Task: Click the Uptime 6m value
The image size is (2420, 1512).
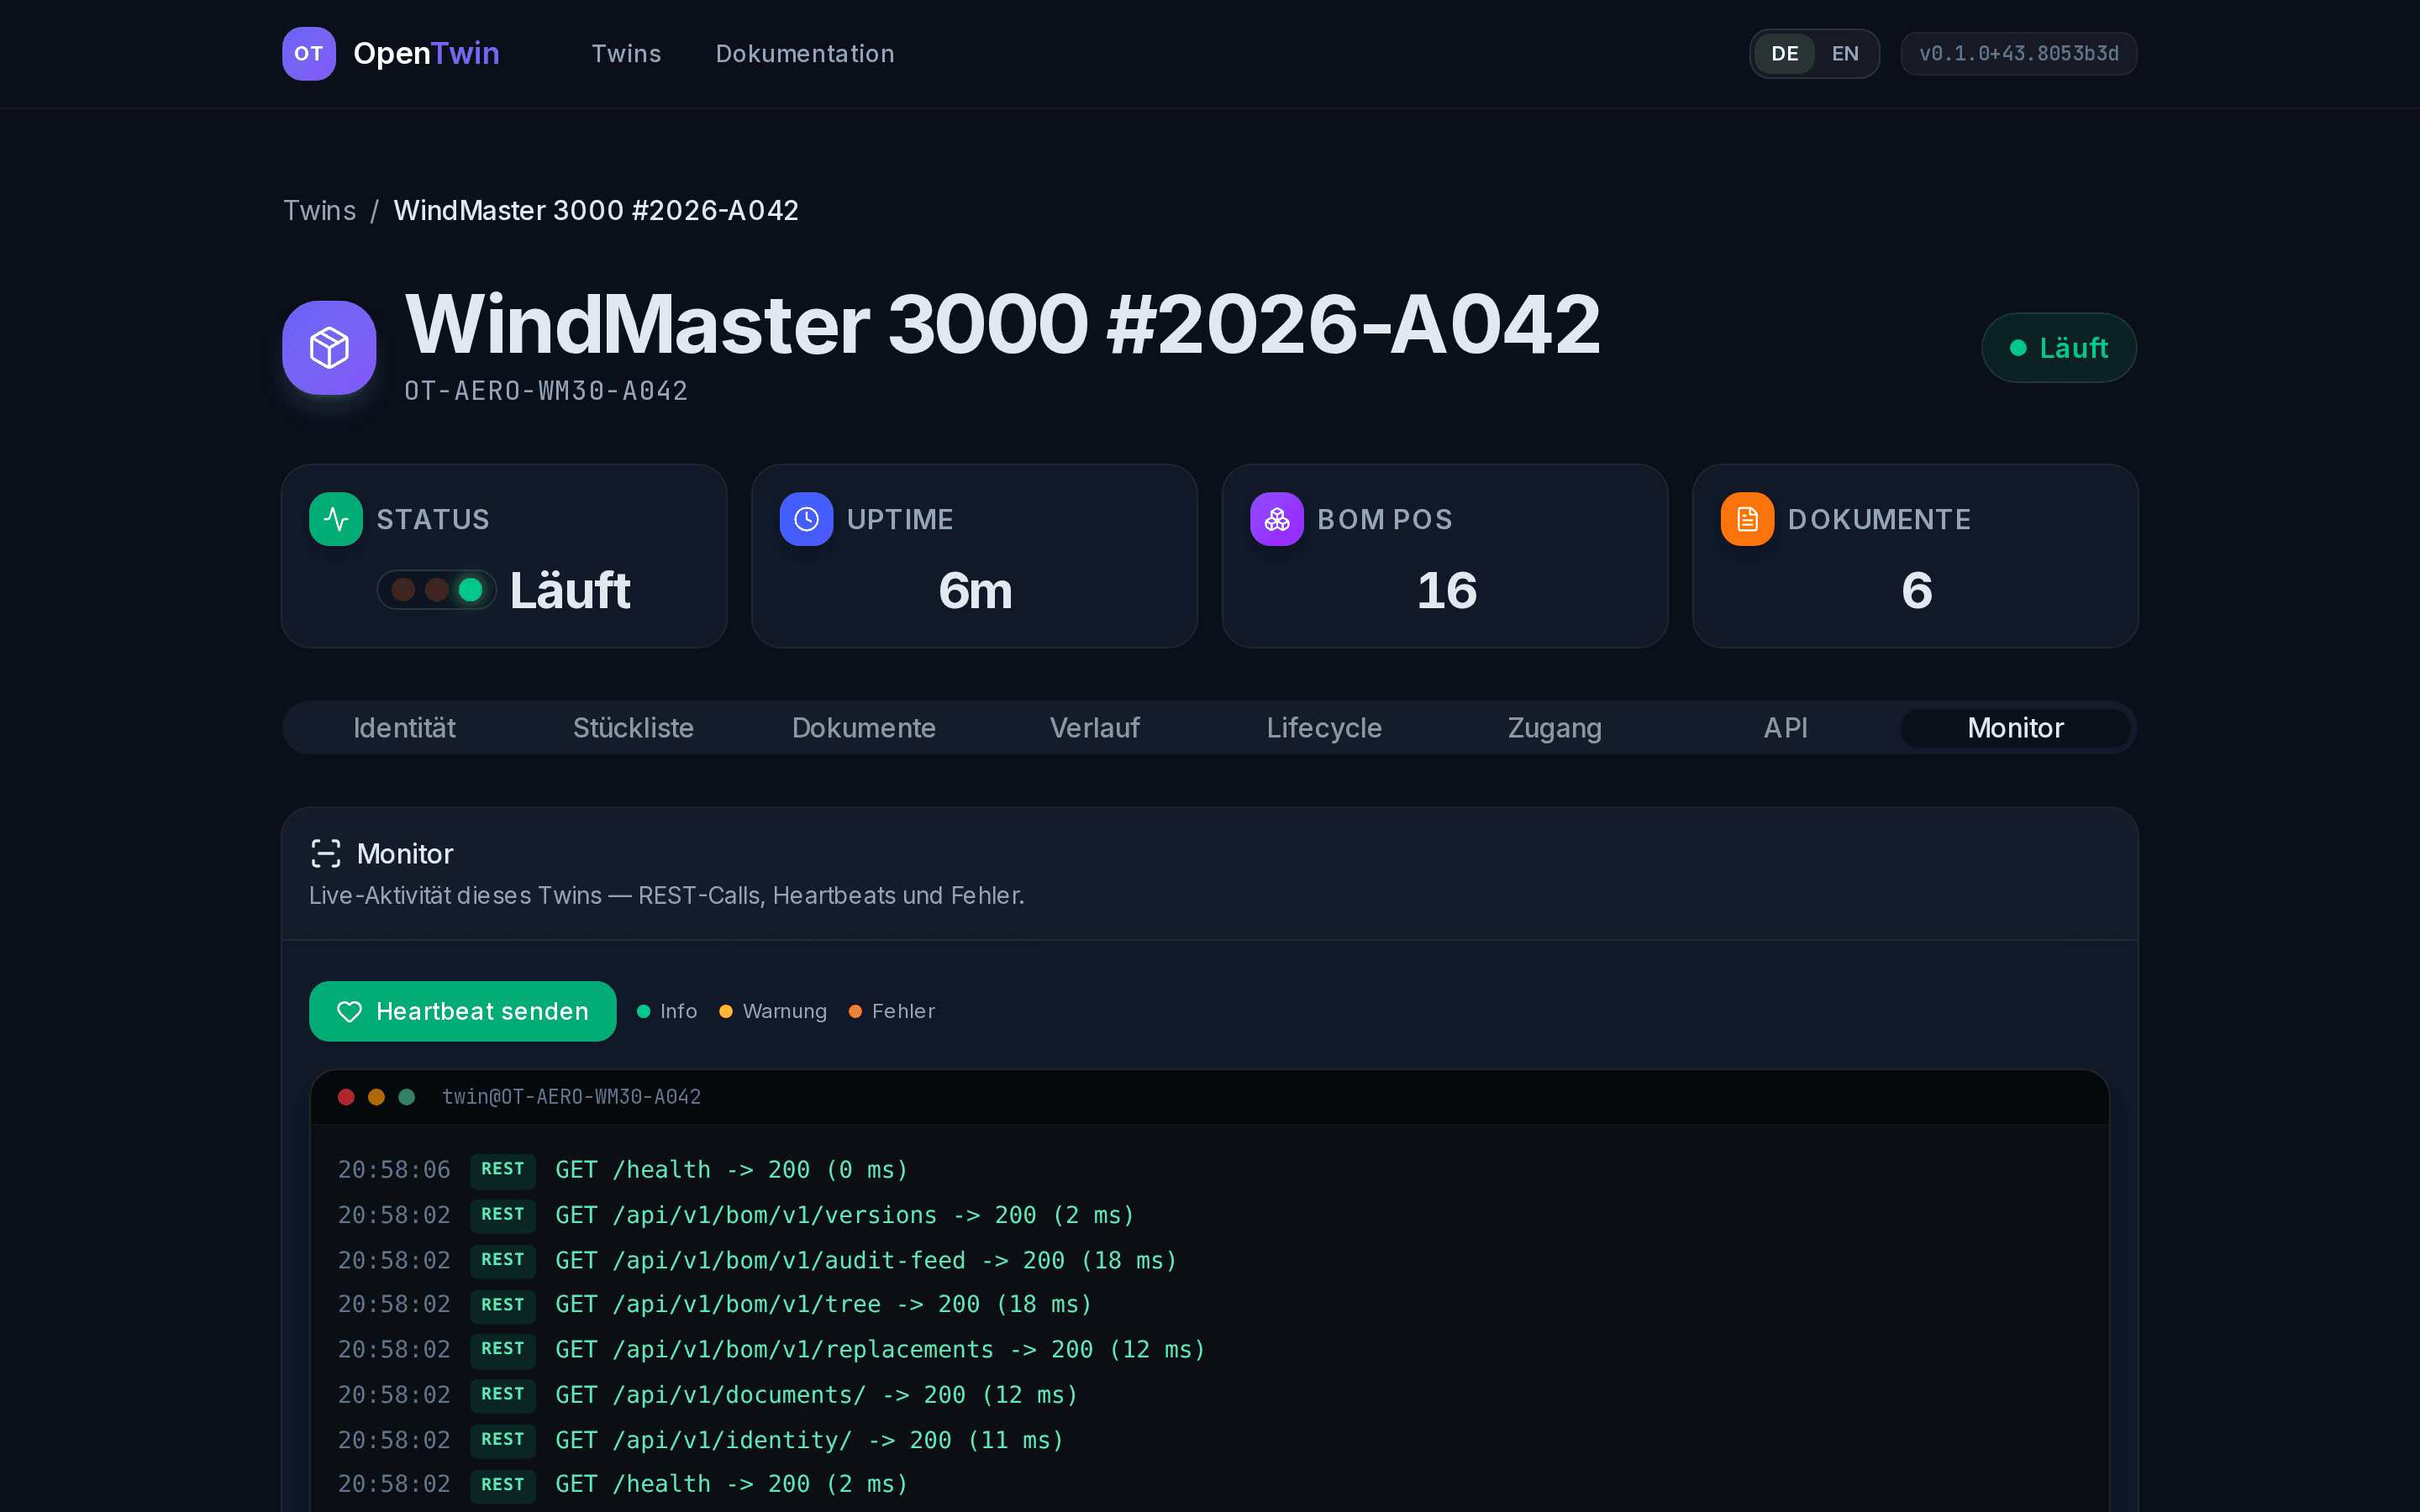Action: click(975, 590)
